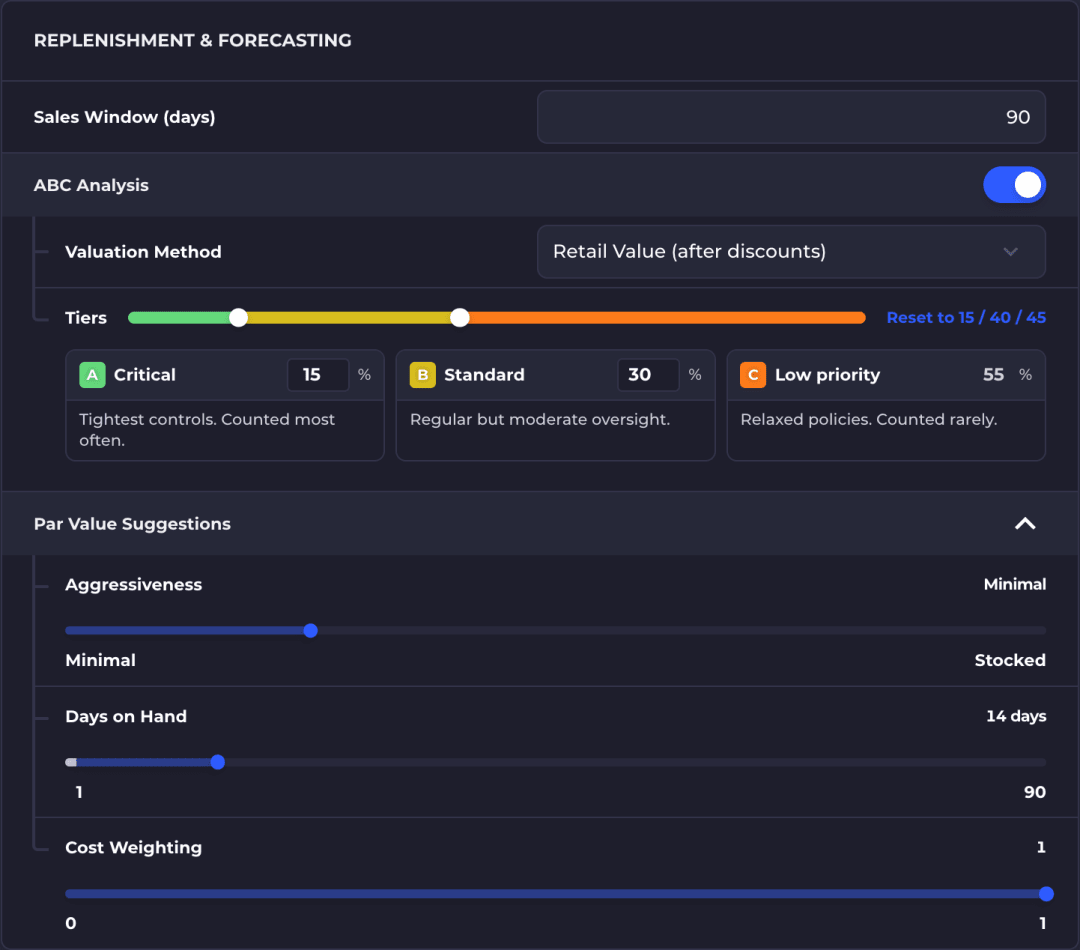Click the green A tier badge icon
The height and width of the screenshot is (950, 1080).
click(x=92, y=375)
